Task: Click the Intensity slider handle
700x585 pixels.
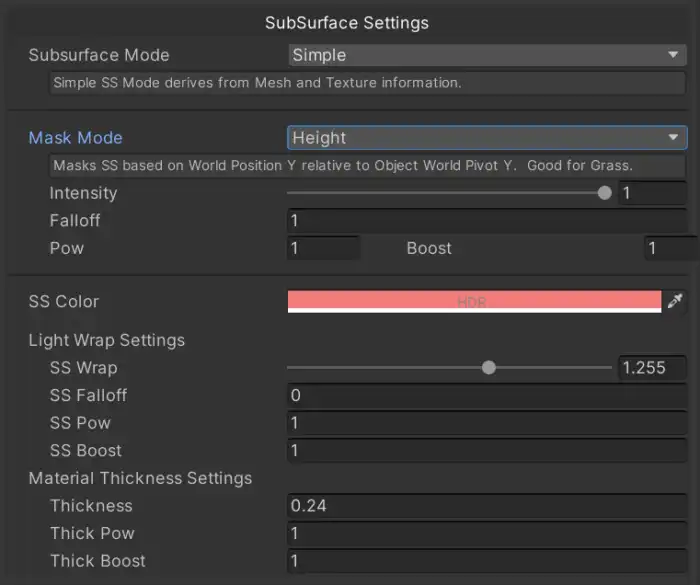Action: coord(604,193)
